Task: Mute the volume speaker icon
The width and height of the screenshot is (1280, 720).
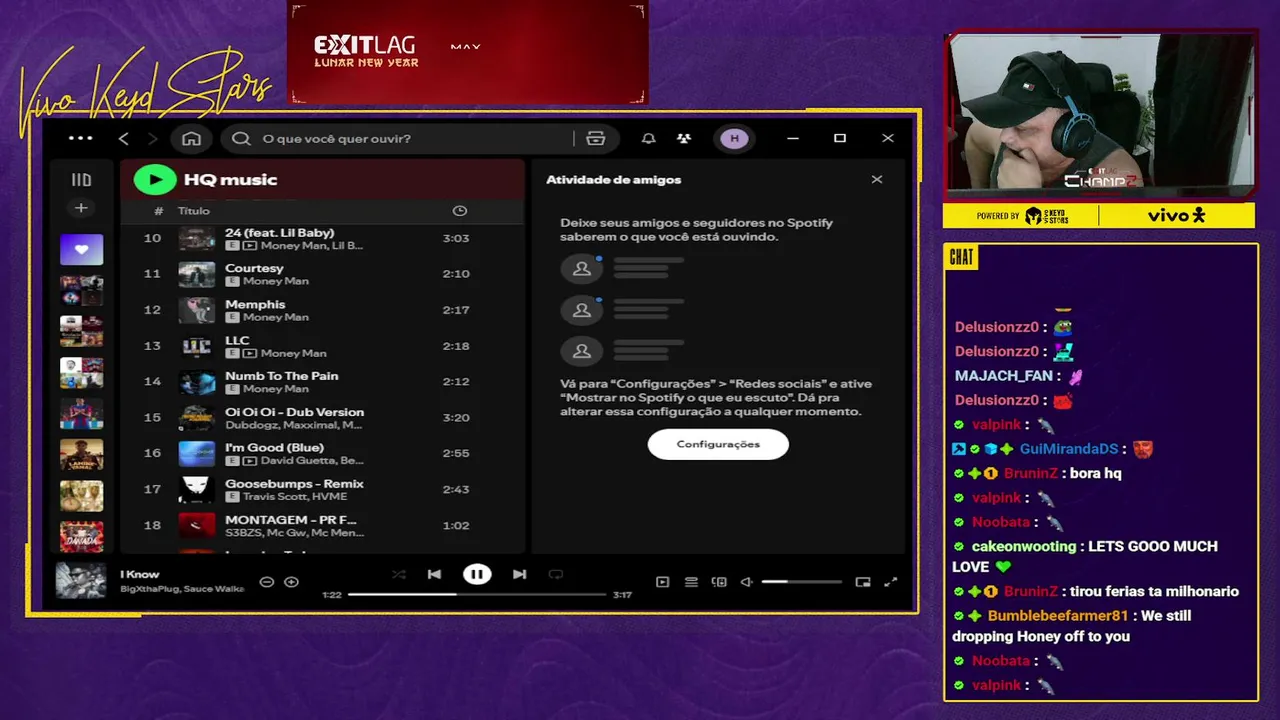Action: tap(746, 582)
